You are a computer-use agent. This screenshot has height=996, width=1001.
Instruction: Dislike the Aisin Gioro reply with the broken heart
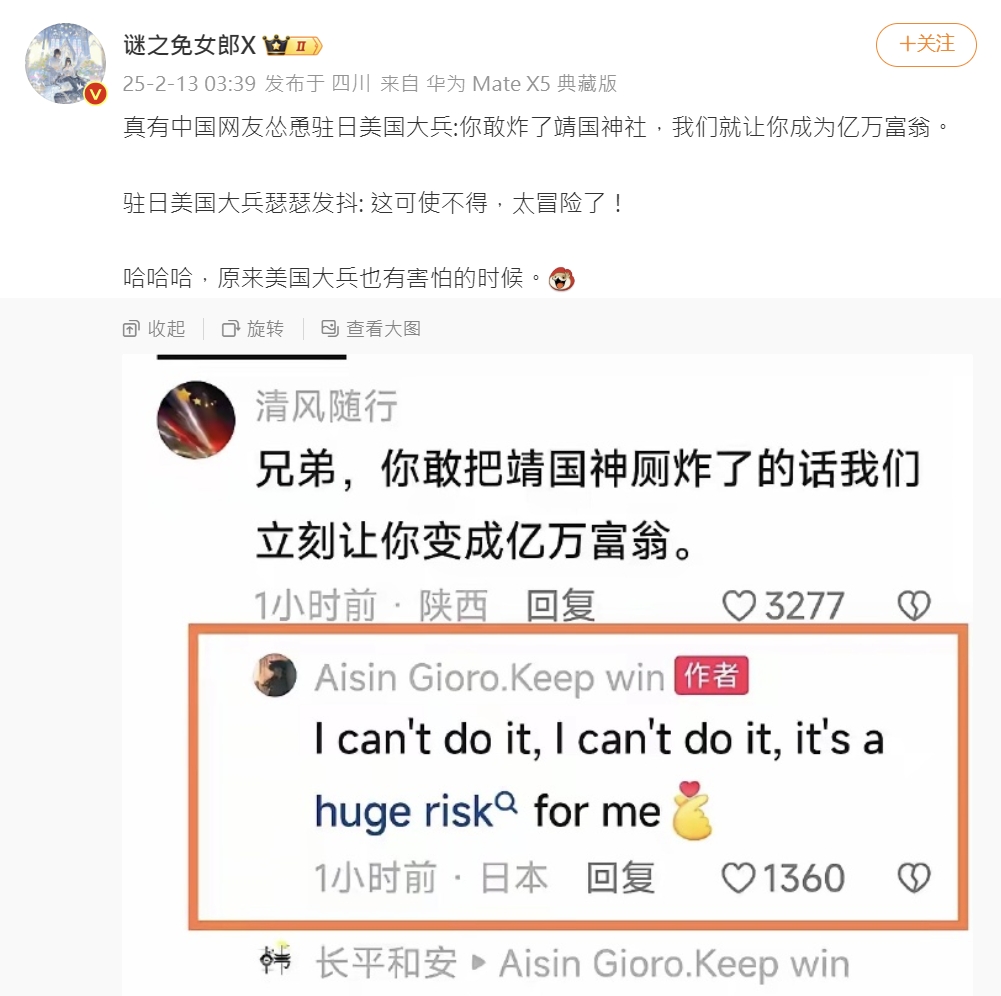[x=914, y=878]
